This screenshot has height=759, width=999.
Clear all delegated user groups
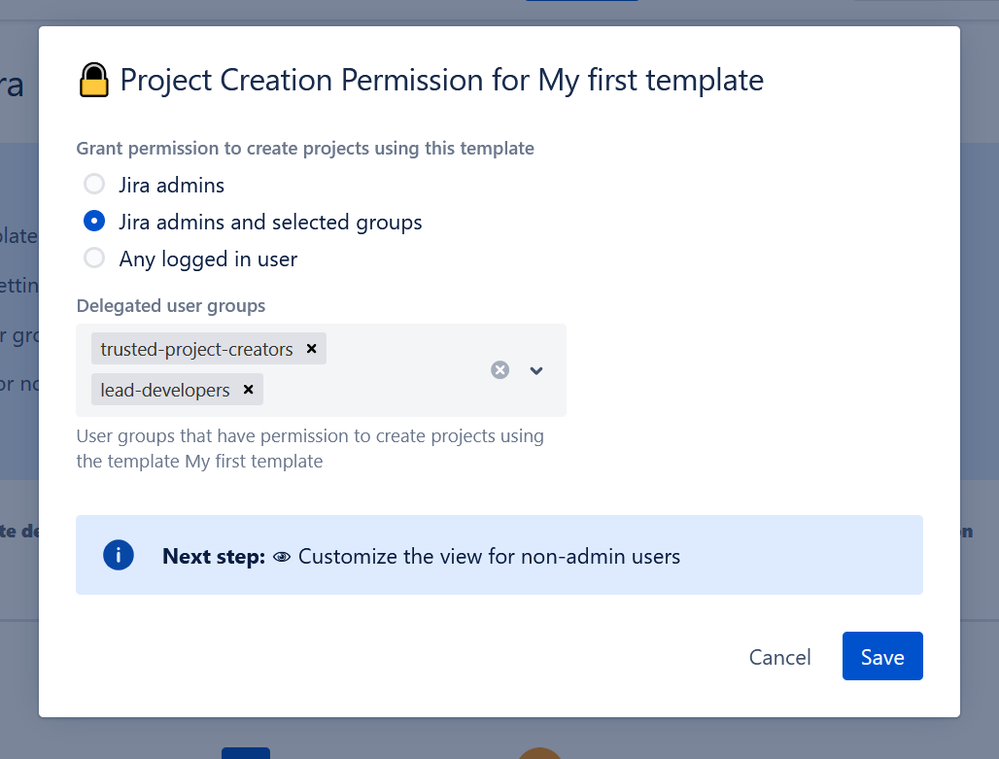coord(500,370)
